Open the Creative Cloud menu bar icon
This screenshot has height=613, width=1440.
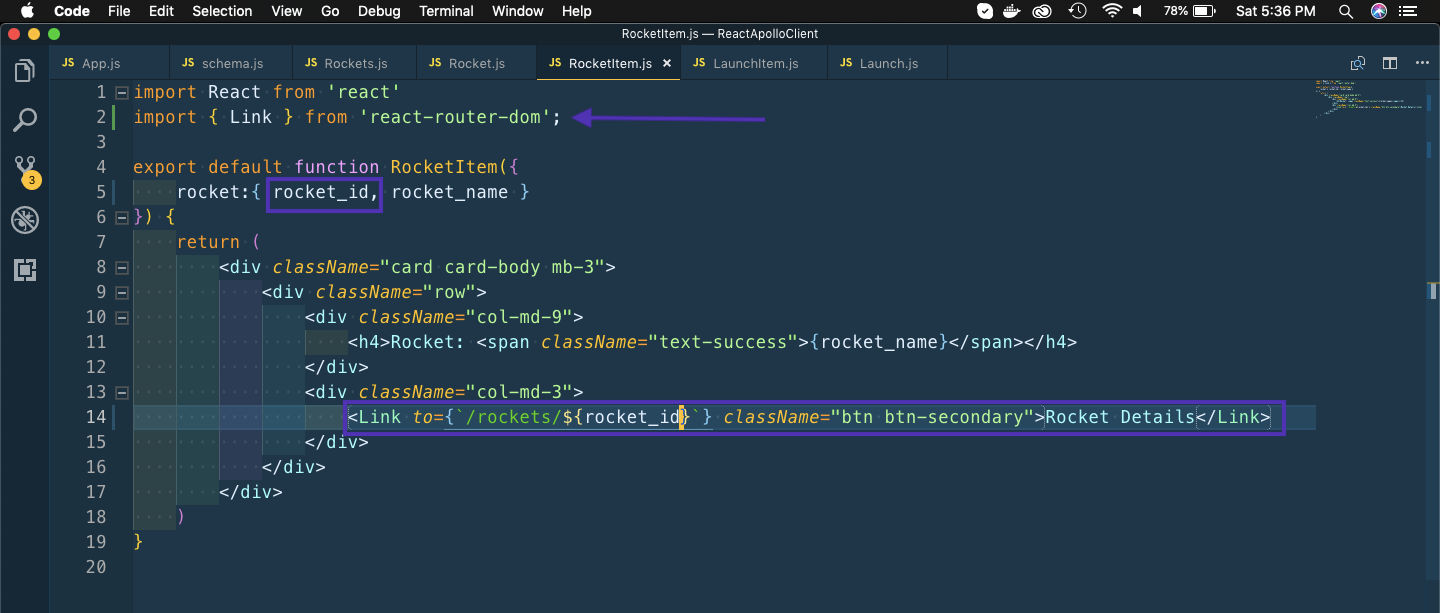point(1043,11)
